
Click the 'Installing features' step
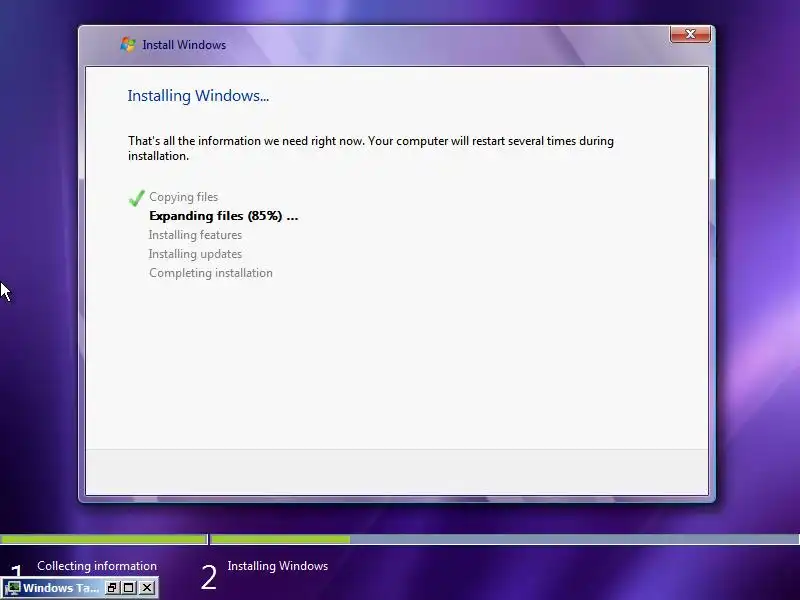click(x=195, y=235)
